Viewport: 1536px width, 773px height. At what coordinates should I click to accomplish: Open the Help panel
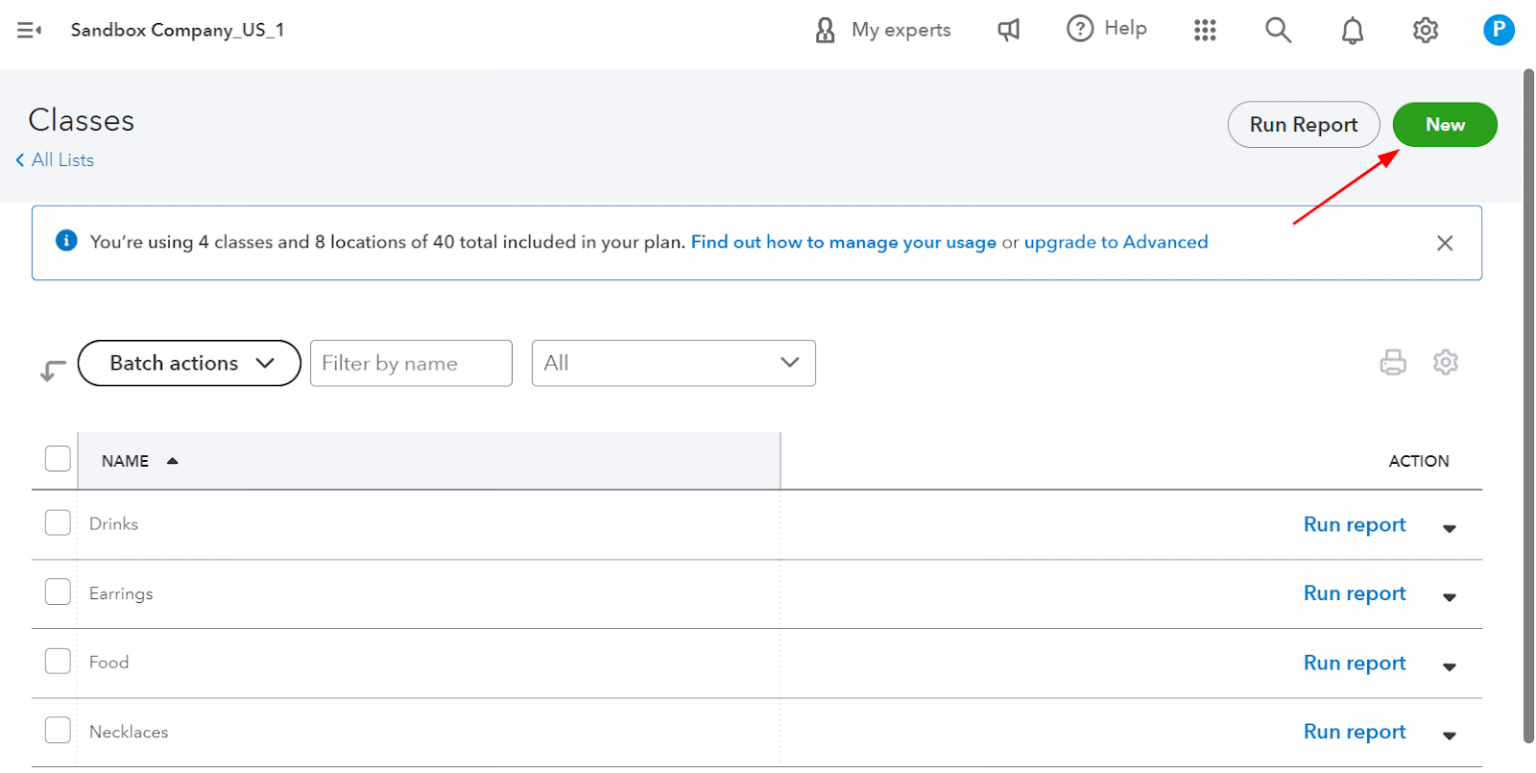coord(1106,29)
